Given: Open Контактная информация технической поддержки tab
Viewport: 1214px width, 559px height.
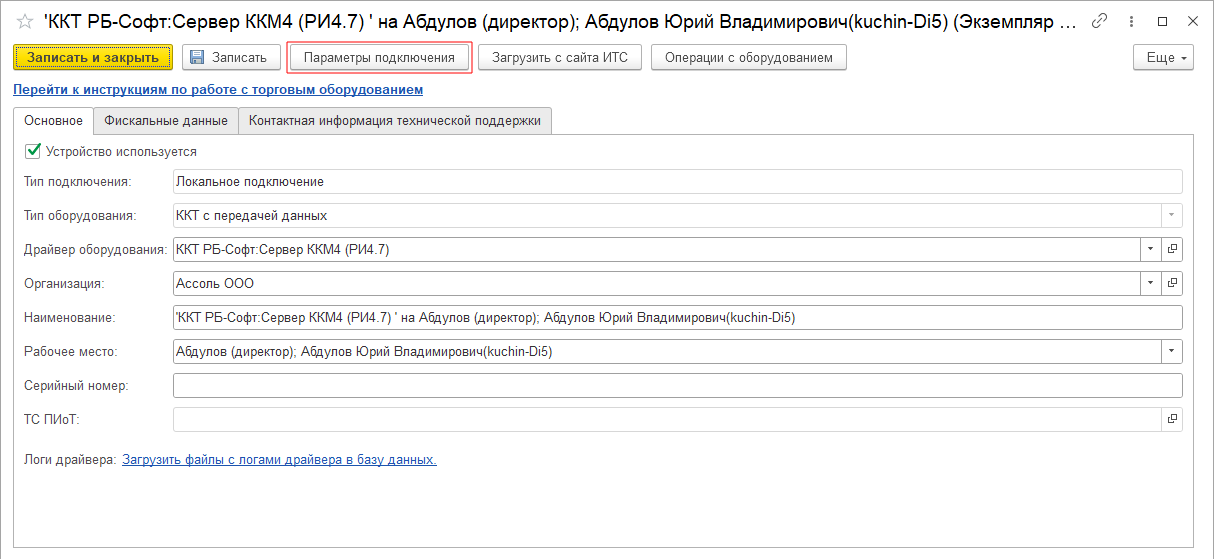Looking at the screenshot, I should 395,121.
